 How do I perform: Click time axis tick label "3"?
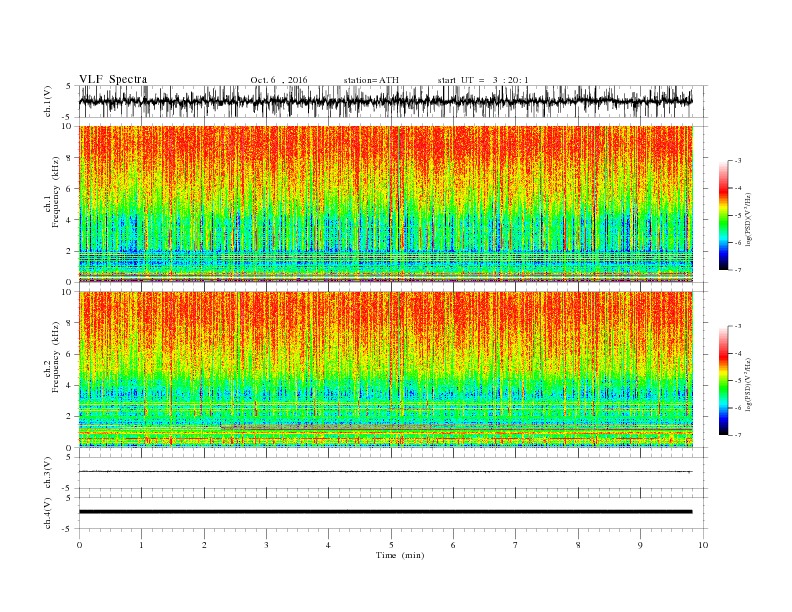click(266, 545)
